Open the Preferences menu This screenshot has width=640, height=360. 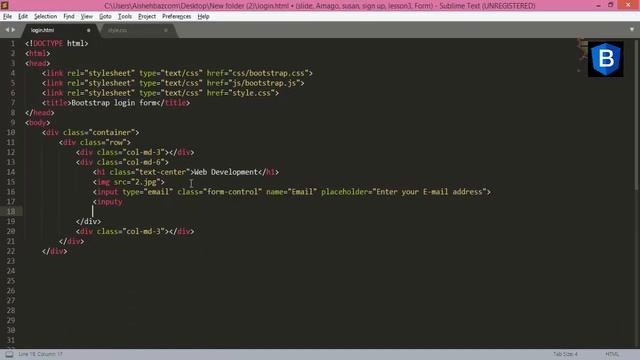(x=176, y=16)
